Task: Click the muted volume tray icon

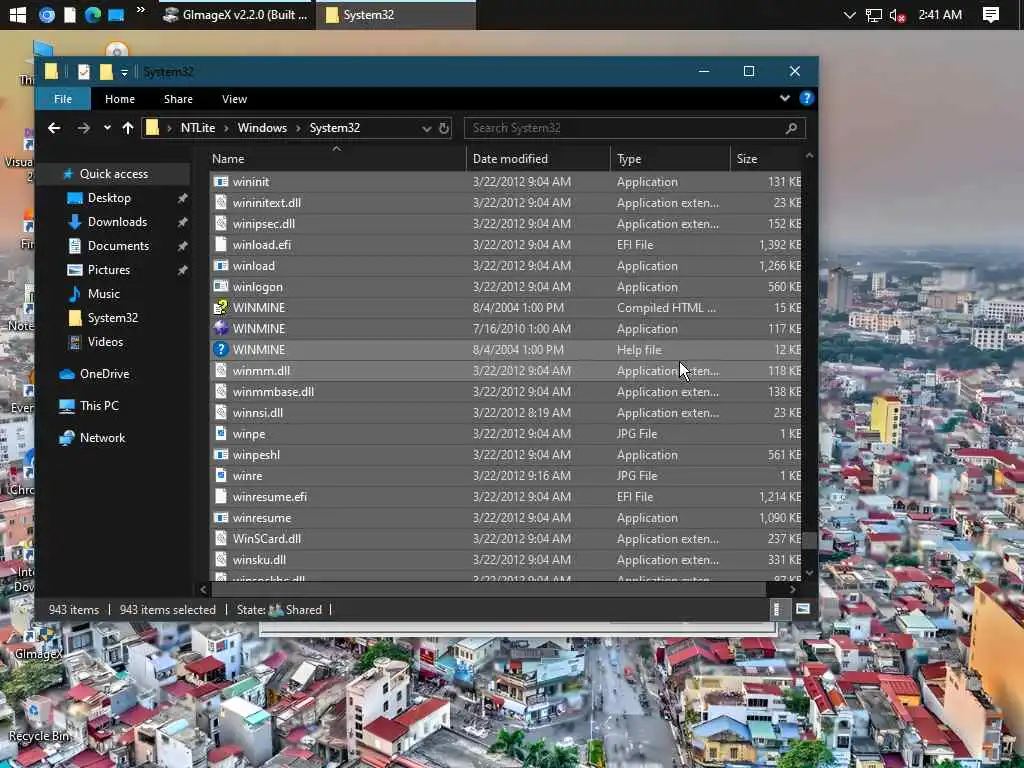Action: click(x=897, y=15)
